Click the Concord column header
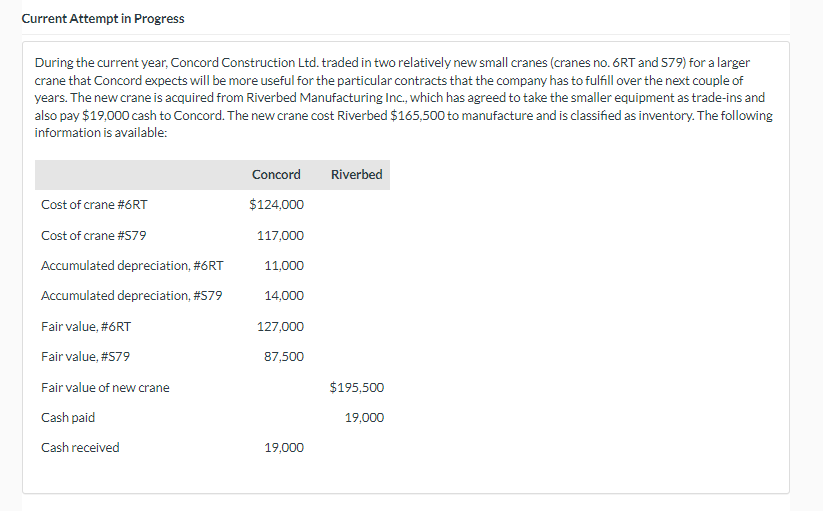The height and width of the screenshot is (511, 823). [276, 175]
